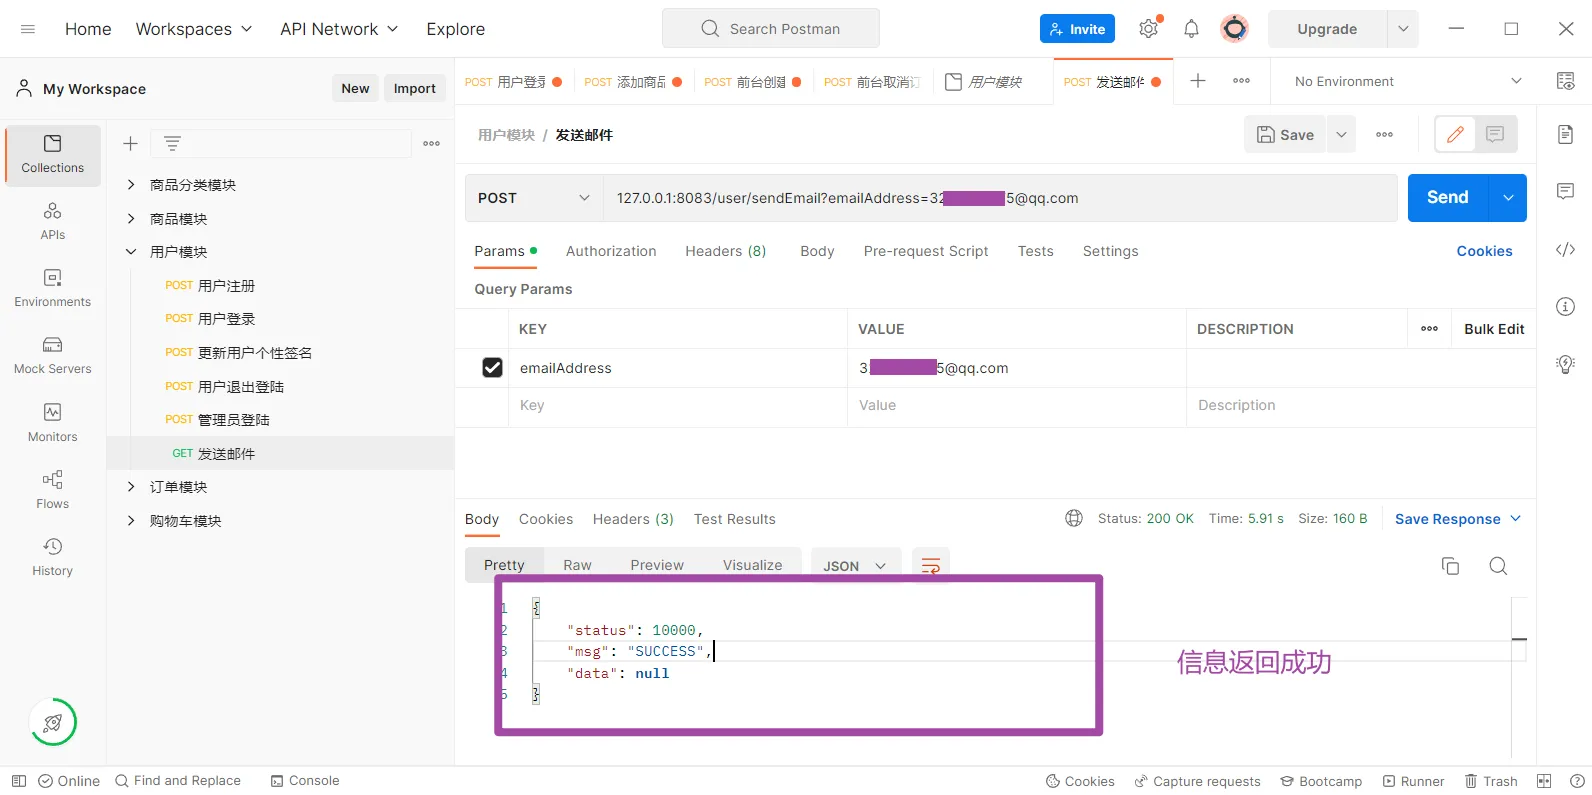Viewport: 1592px width, 795px height.
Task: Open the Monitors sidebar section
Action: pos(52,423)
